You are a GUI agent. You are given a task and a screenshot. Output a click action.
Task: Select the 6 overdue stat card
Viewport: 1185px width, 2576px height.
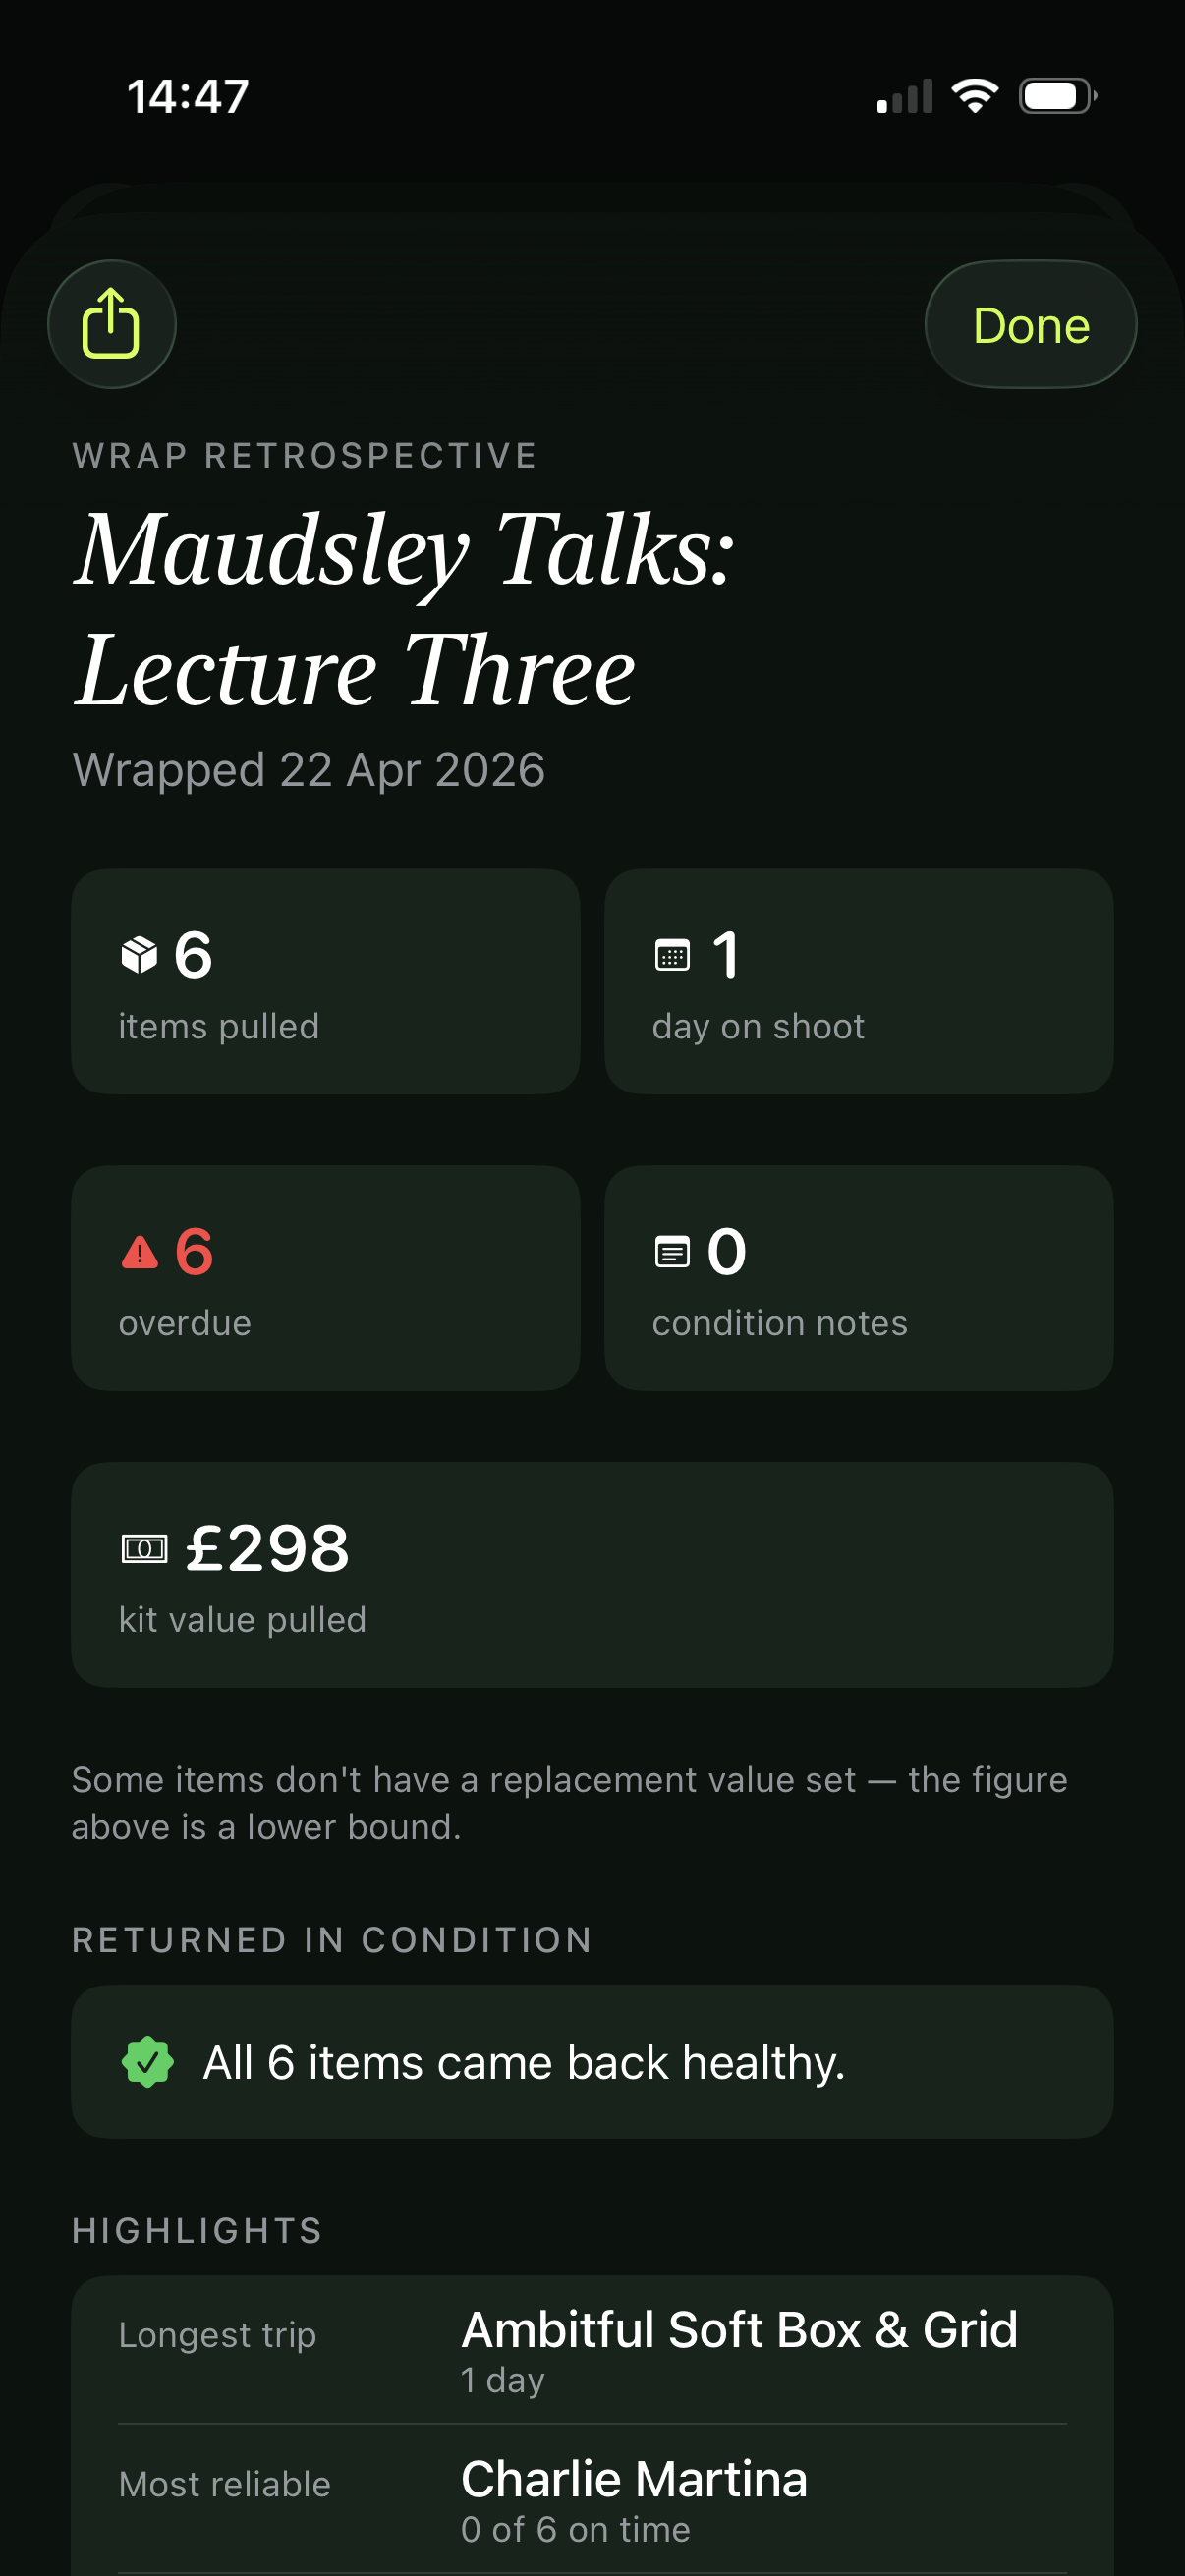pyautogui.click(x=325, y=1278)
